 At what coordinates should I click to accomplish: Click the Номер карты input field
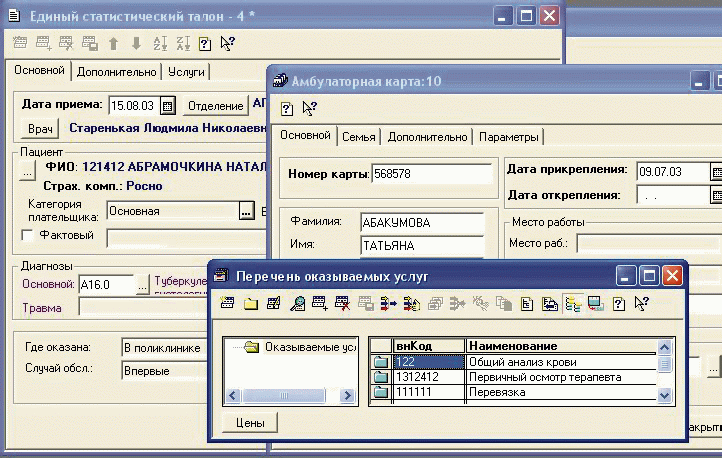432,174
